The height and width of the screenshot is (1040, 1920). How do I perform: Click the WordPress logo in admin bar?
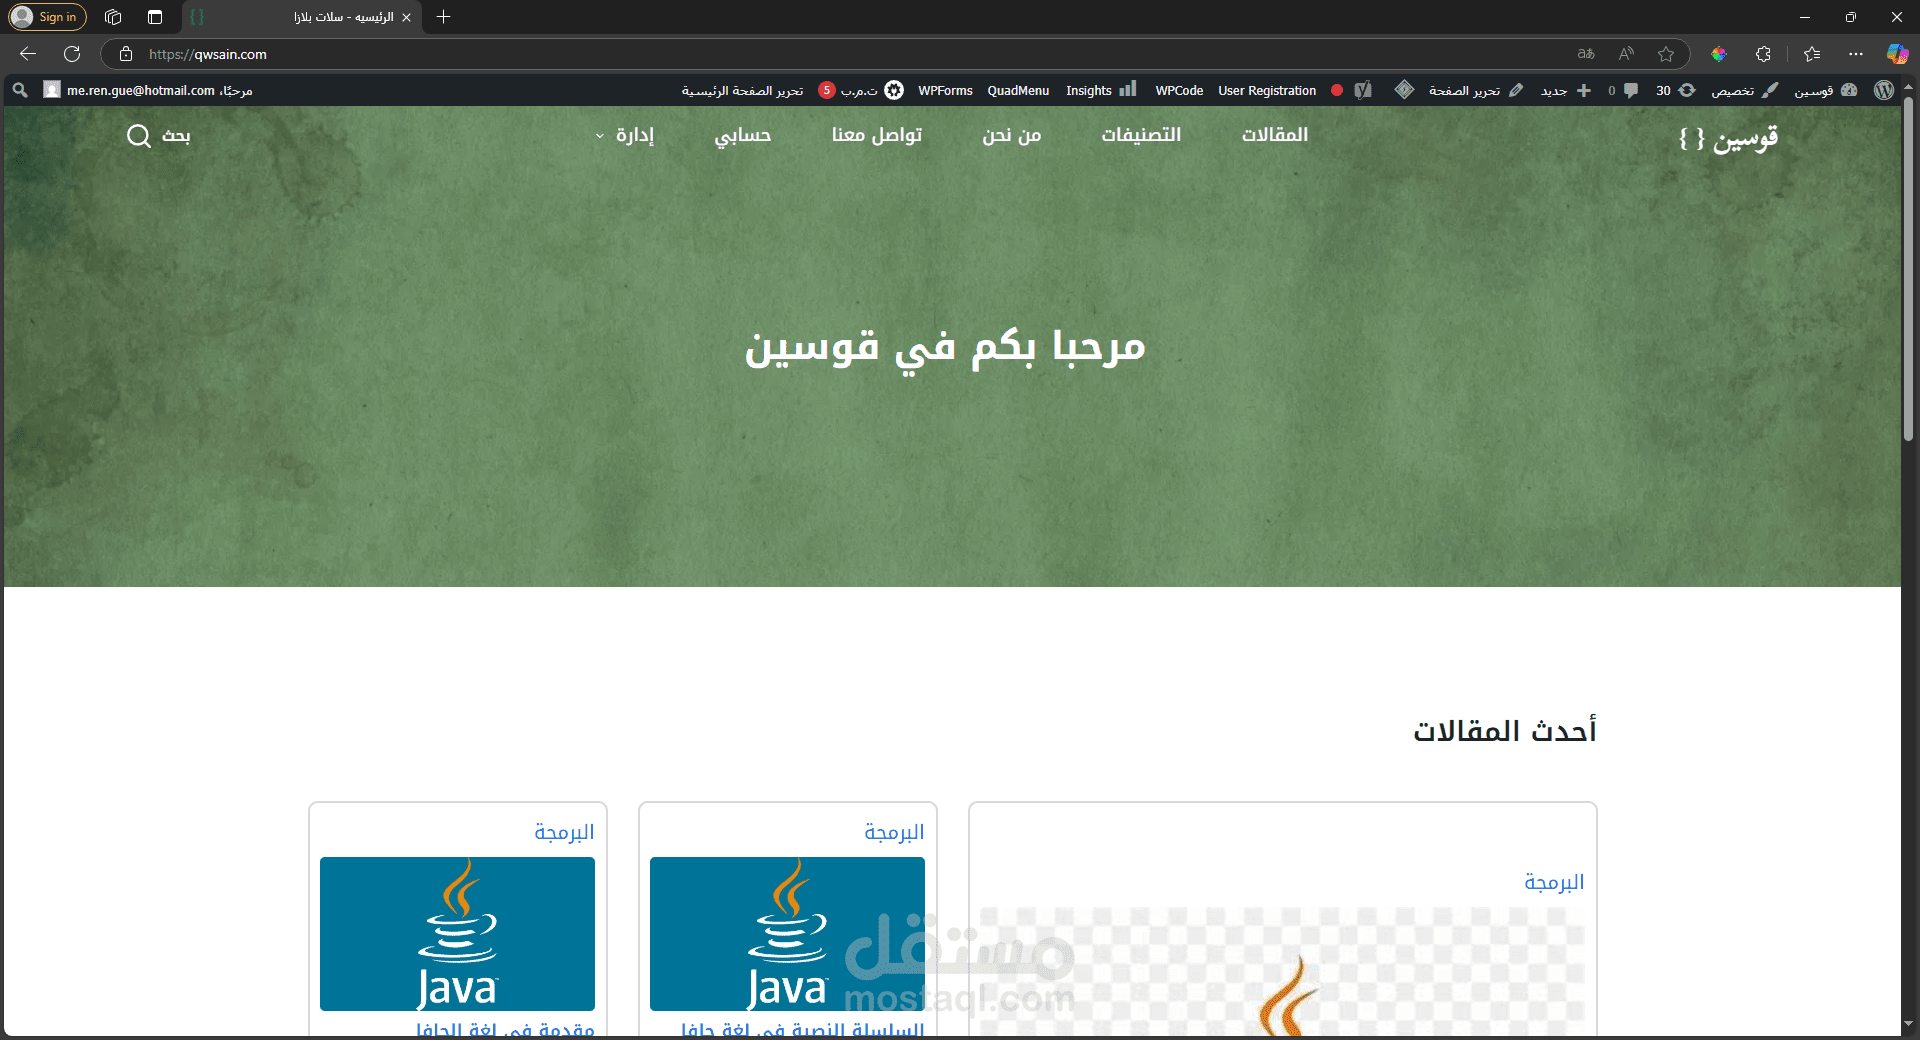click(x=1884, y=90)
